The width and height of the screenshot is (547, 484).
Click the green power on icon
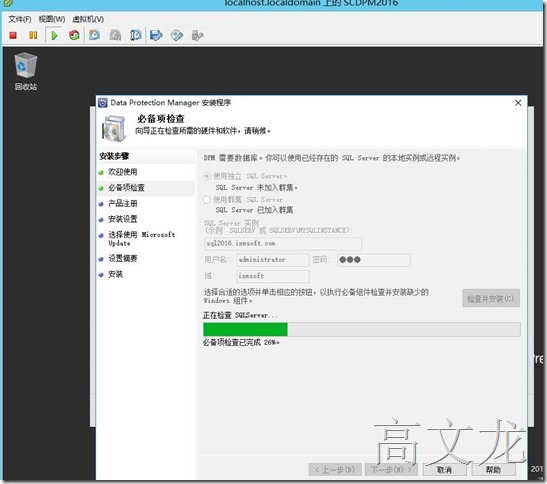(x=54, y=35)
